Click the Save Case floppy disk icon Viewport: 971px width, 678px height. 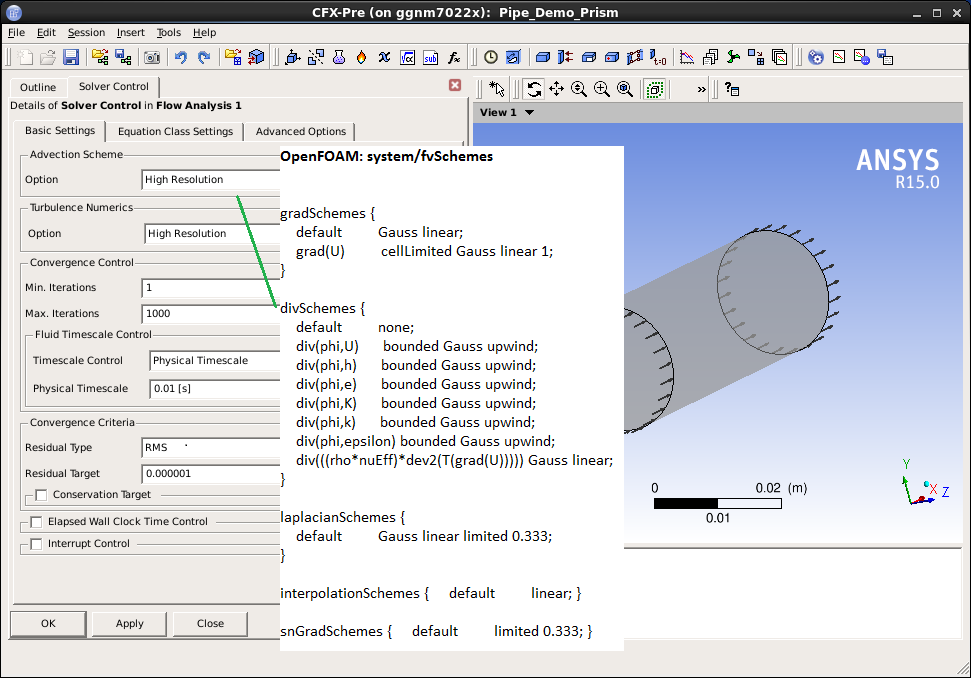pos(71,58)
